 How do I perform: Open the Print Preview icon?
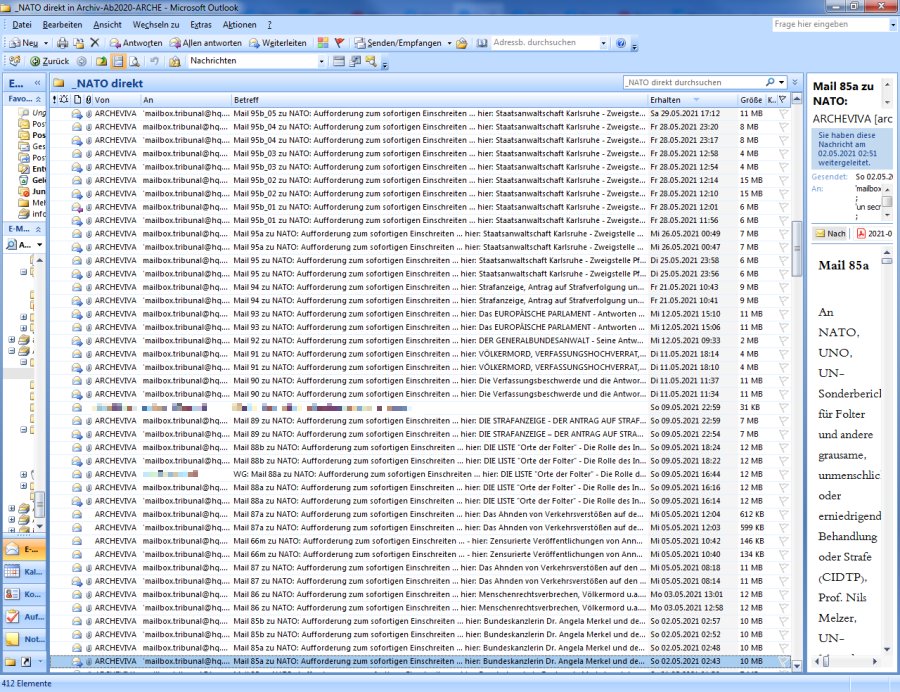(134, 61)
